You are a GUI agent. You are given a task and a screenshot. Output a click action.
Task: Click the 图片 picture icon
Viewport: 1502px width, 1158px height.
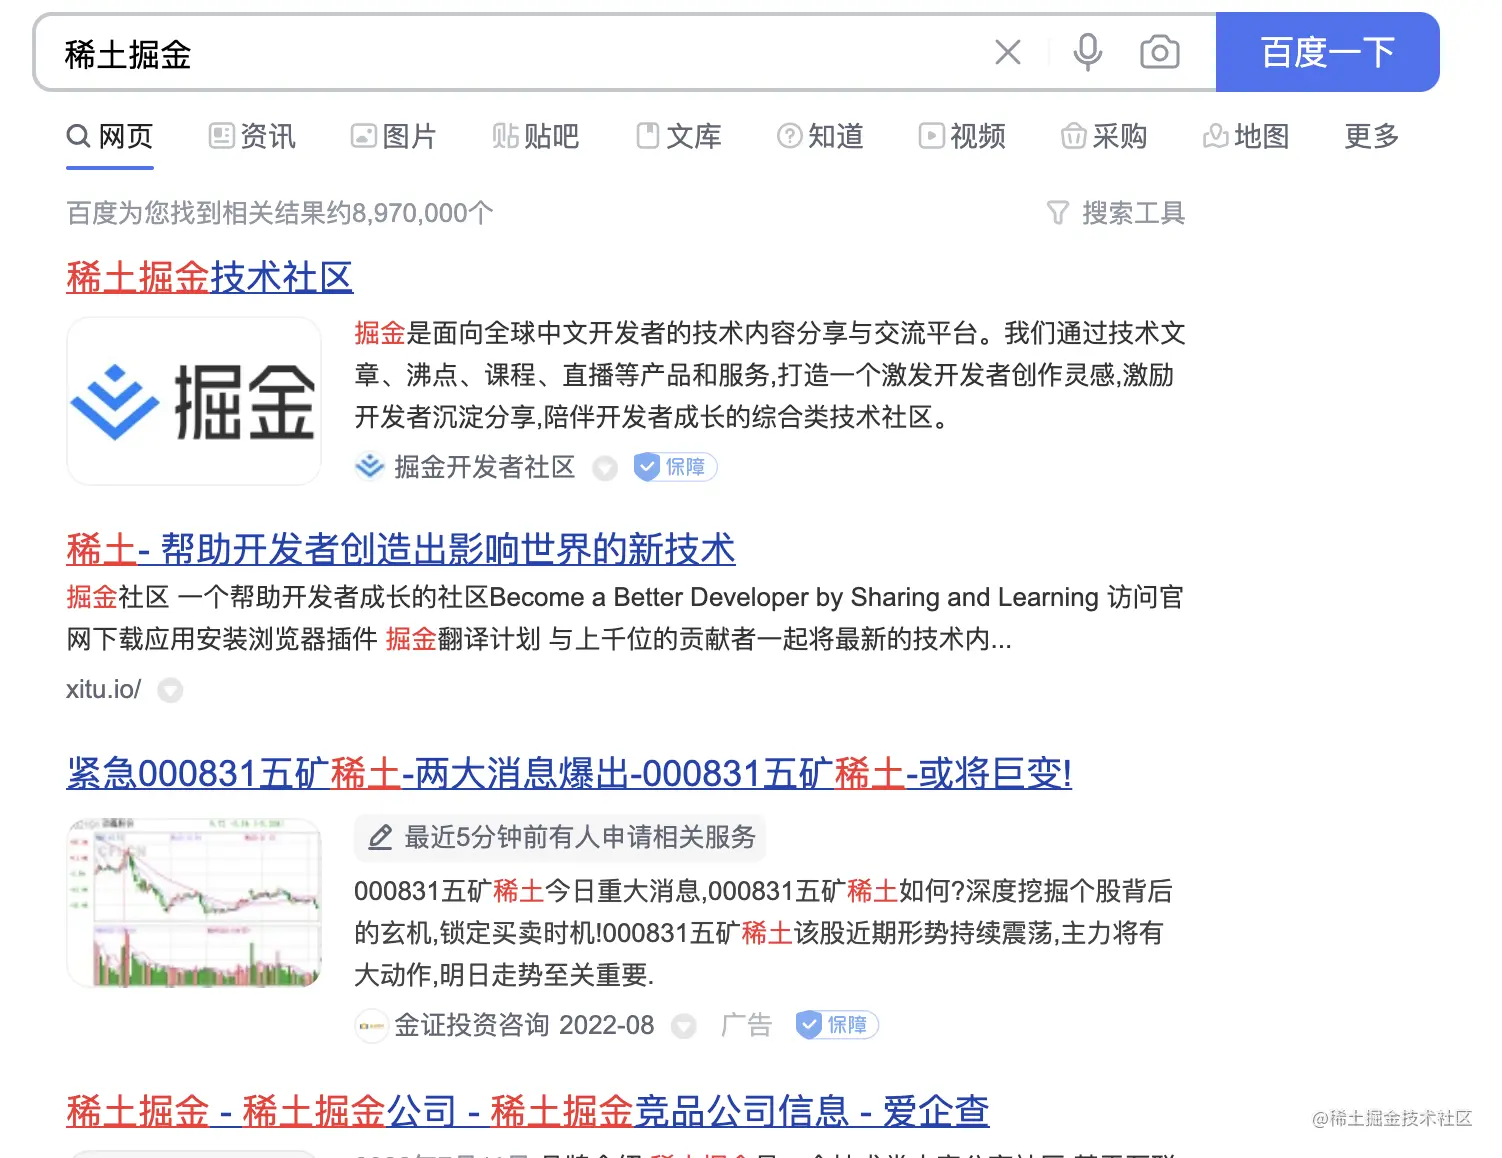[363, 135]
